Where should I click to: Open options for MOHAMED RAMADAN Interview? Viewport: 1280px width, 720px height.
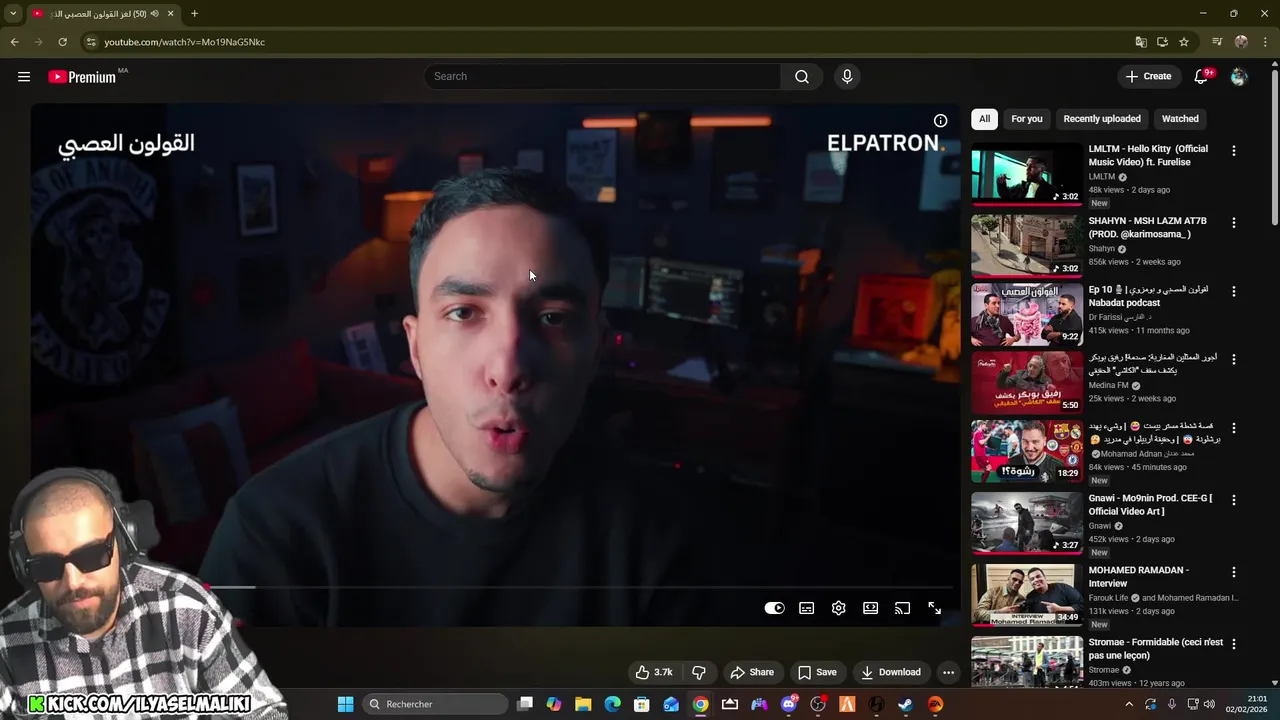1234,572
